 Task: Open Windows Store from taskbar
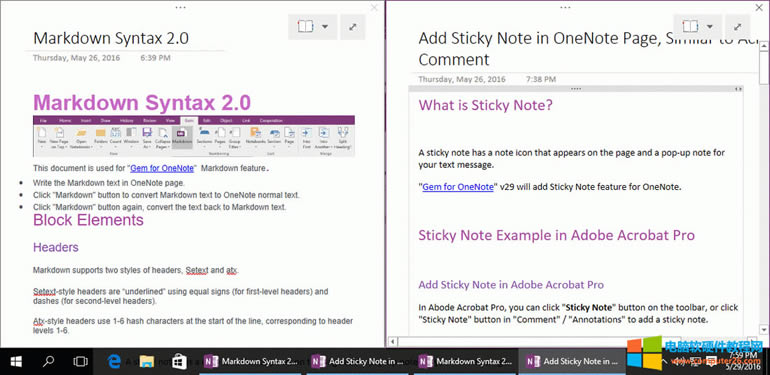(179, 361)
